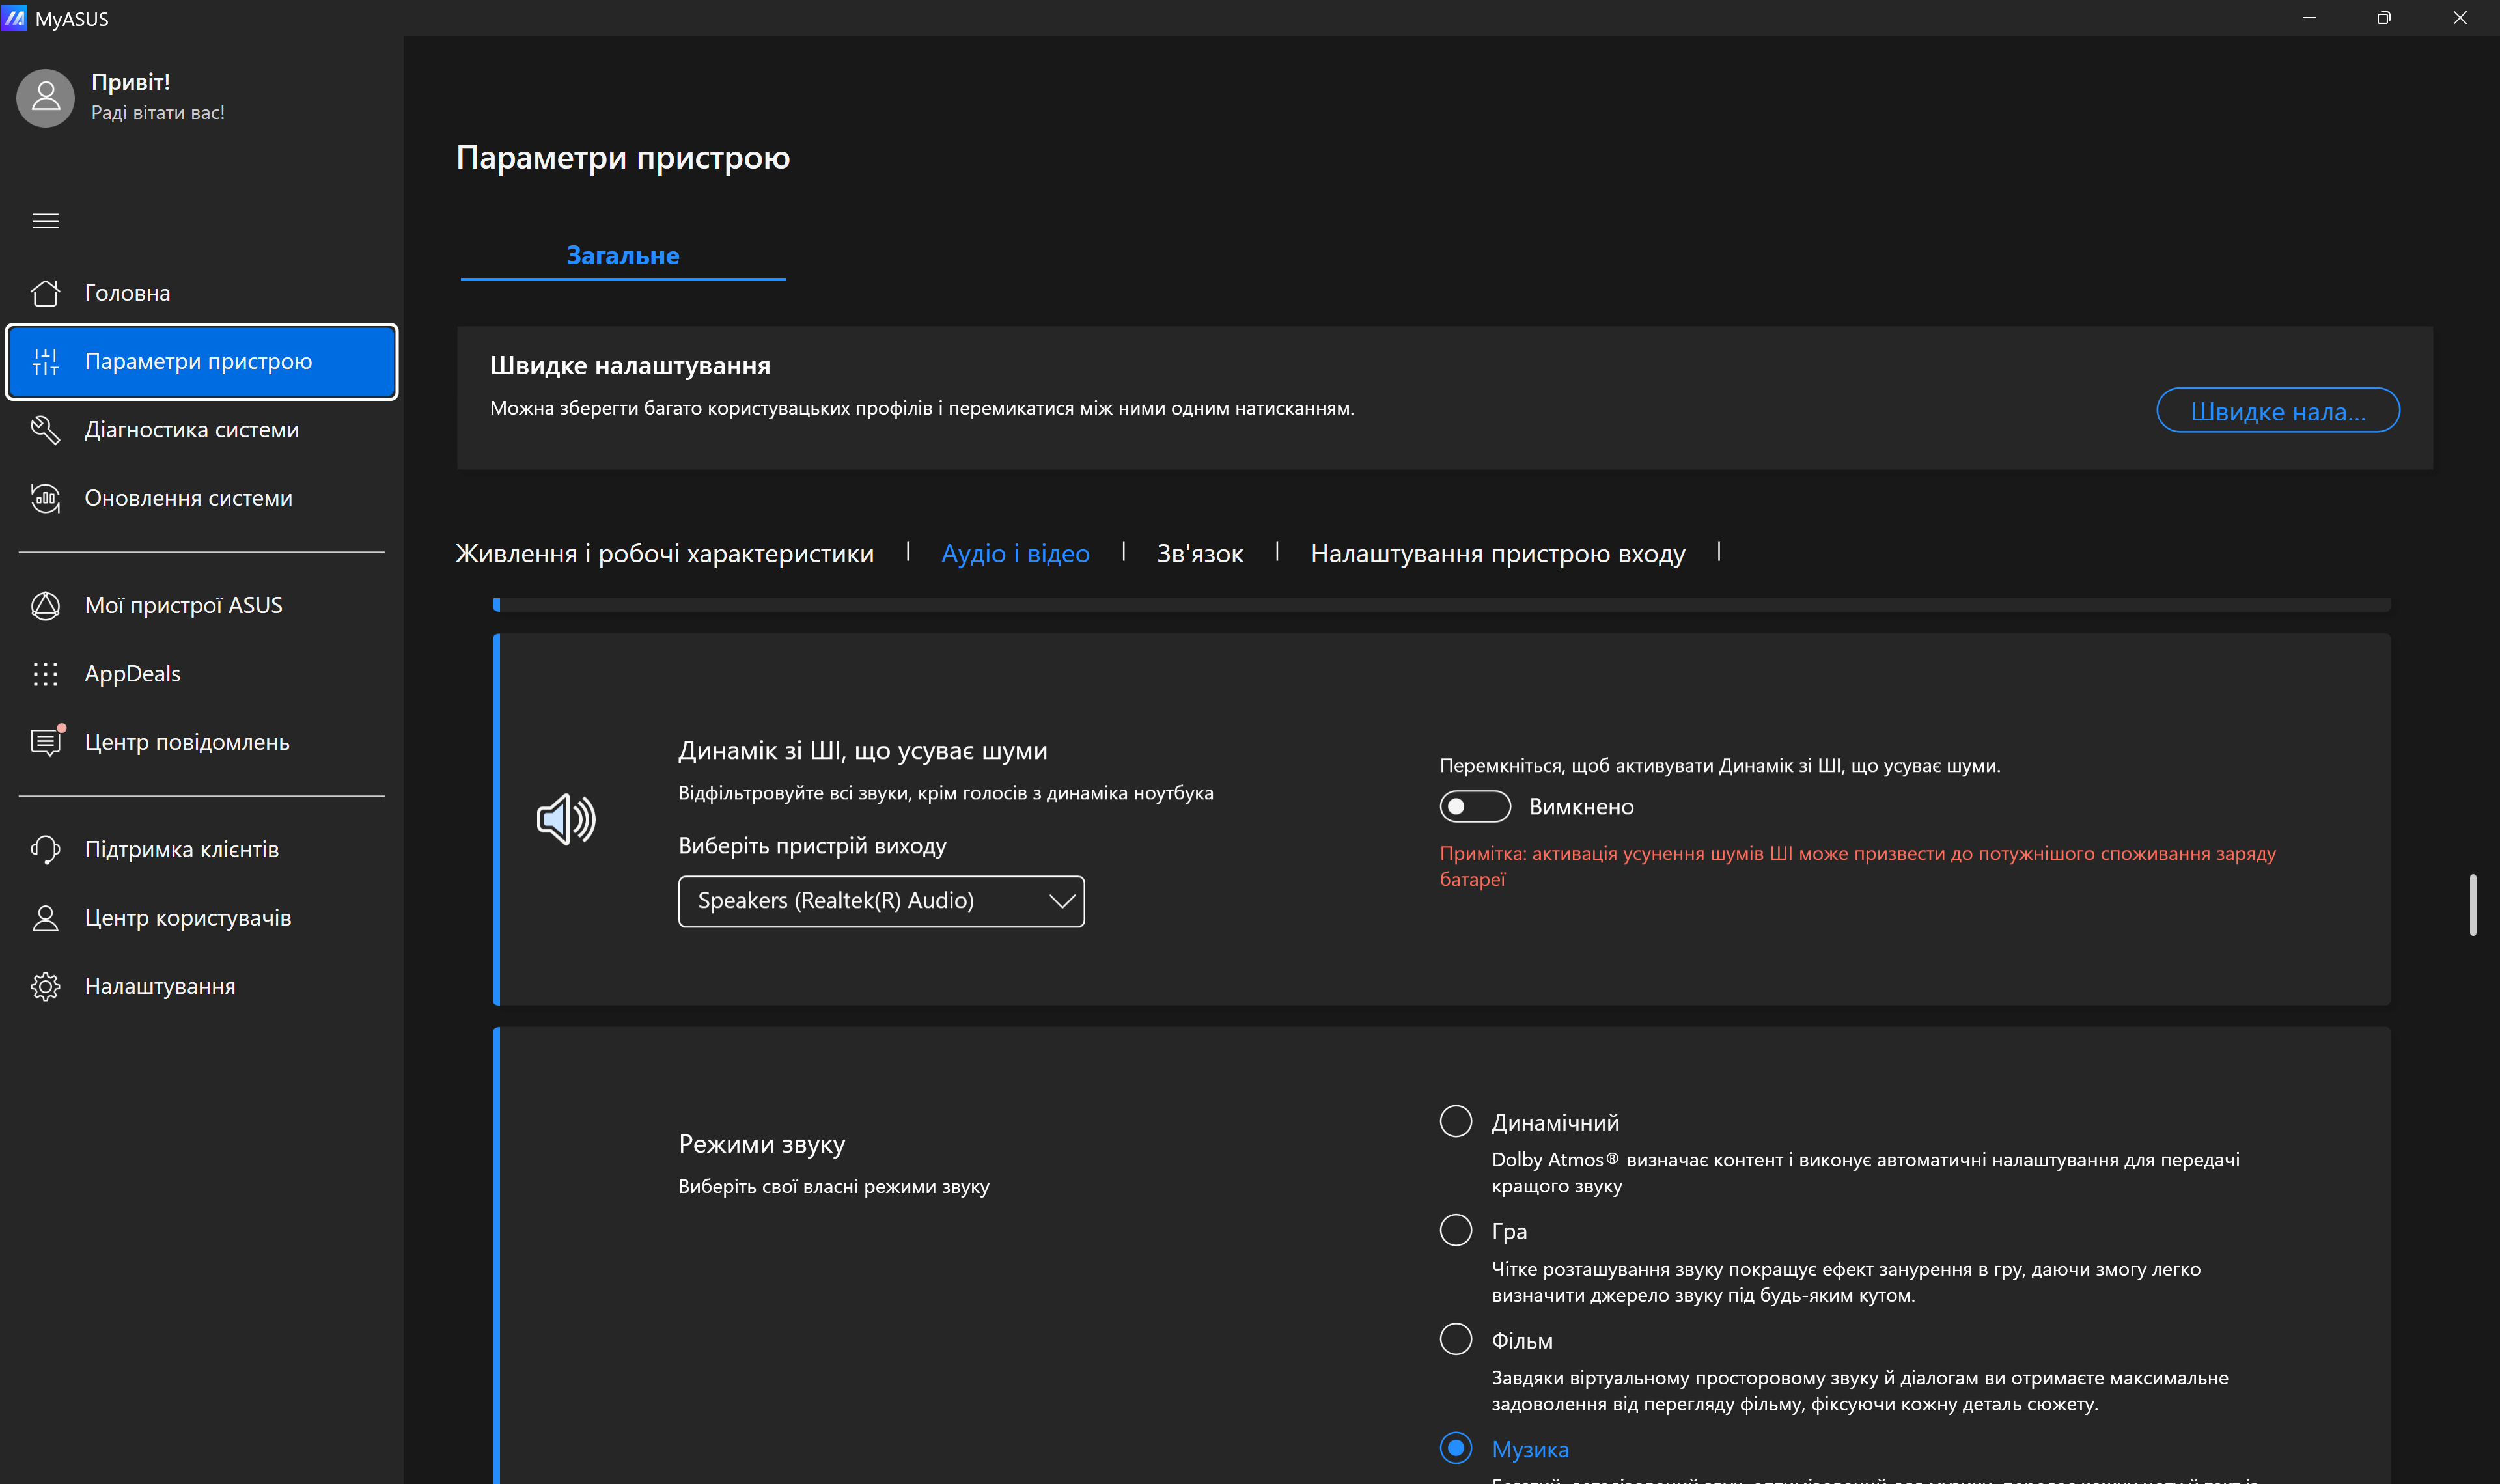
Task: Select the Фільм sound mode
Action: [x=1455, y=1339]
